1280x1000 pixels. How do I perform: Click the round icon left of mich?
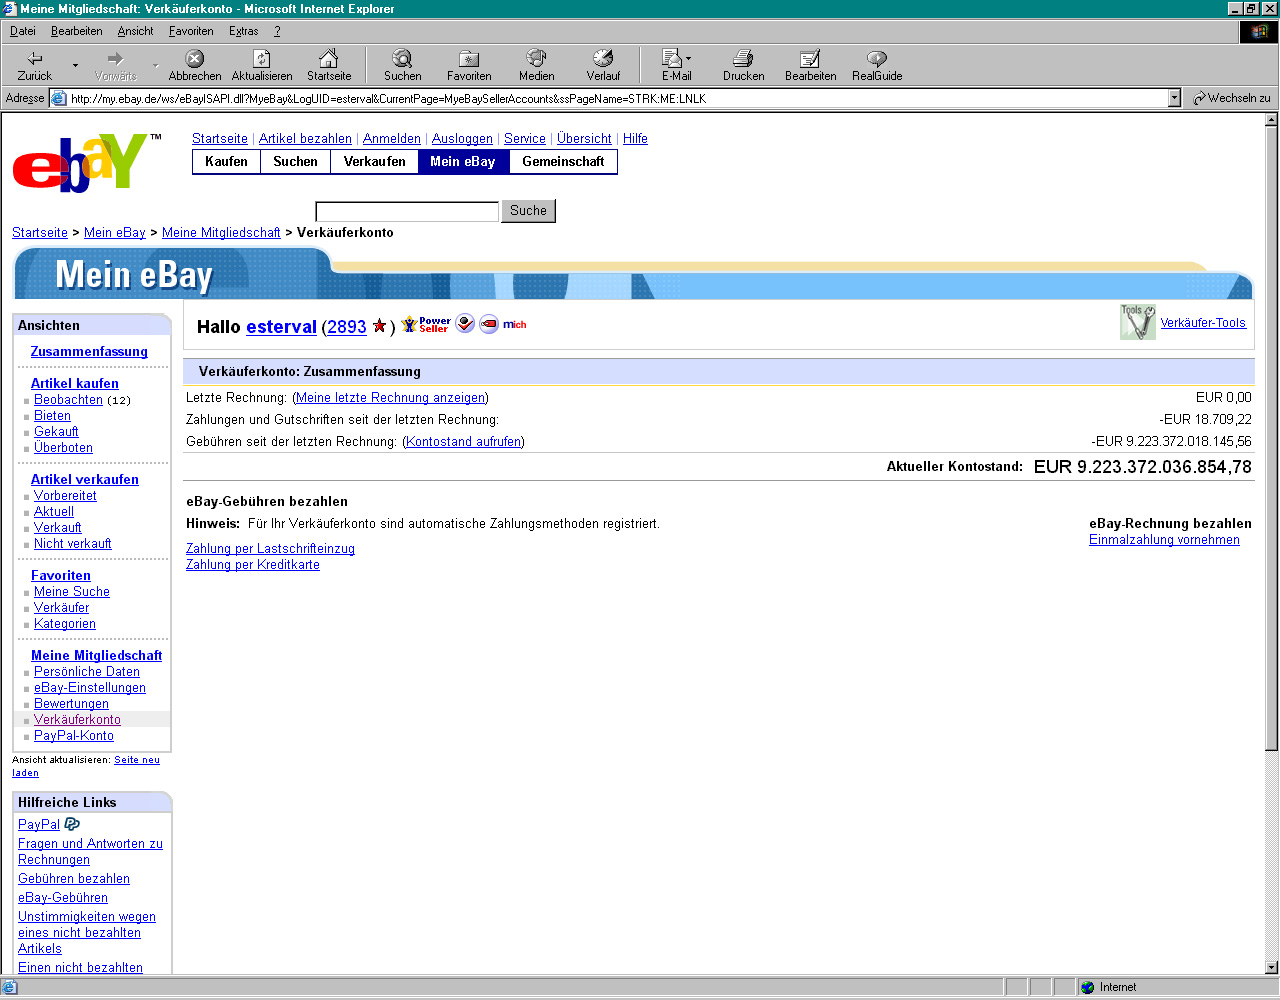coord(489,324)
